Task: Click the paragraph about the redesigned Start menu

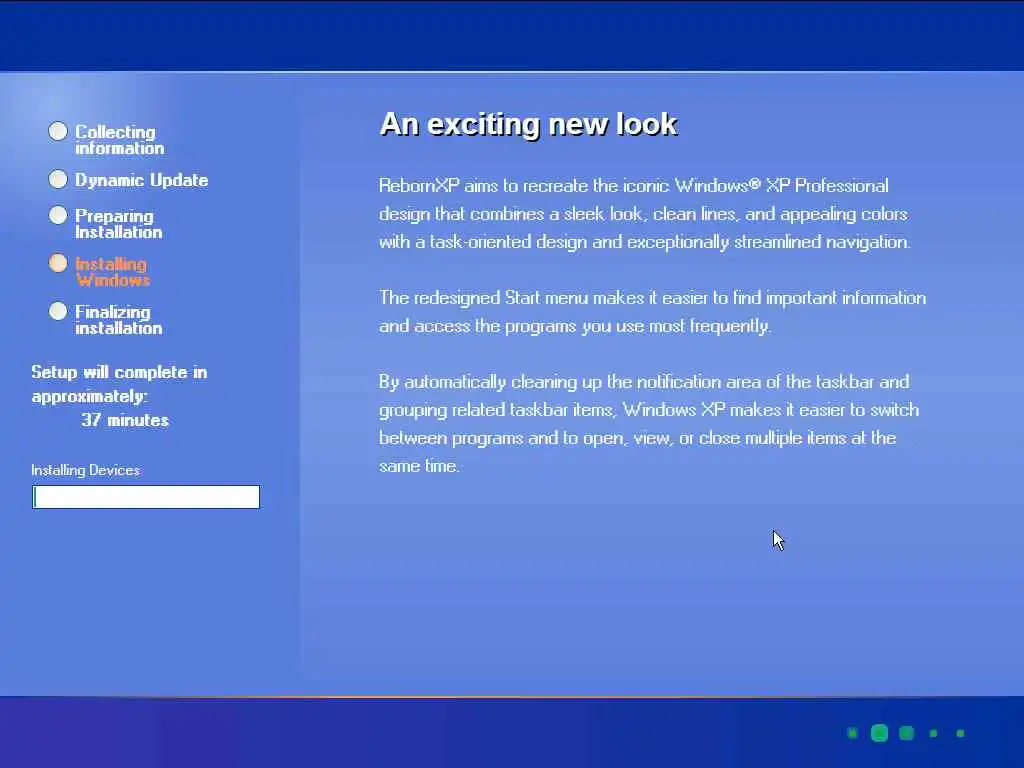Action: [x=652, y=312]
